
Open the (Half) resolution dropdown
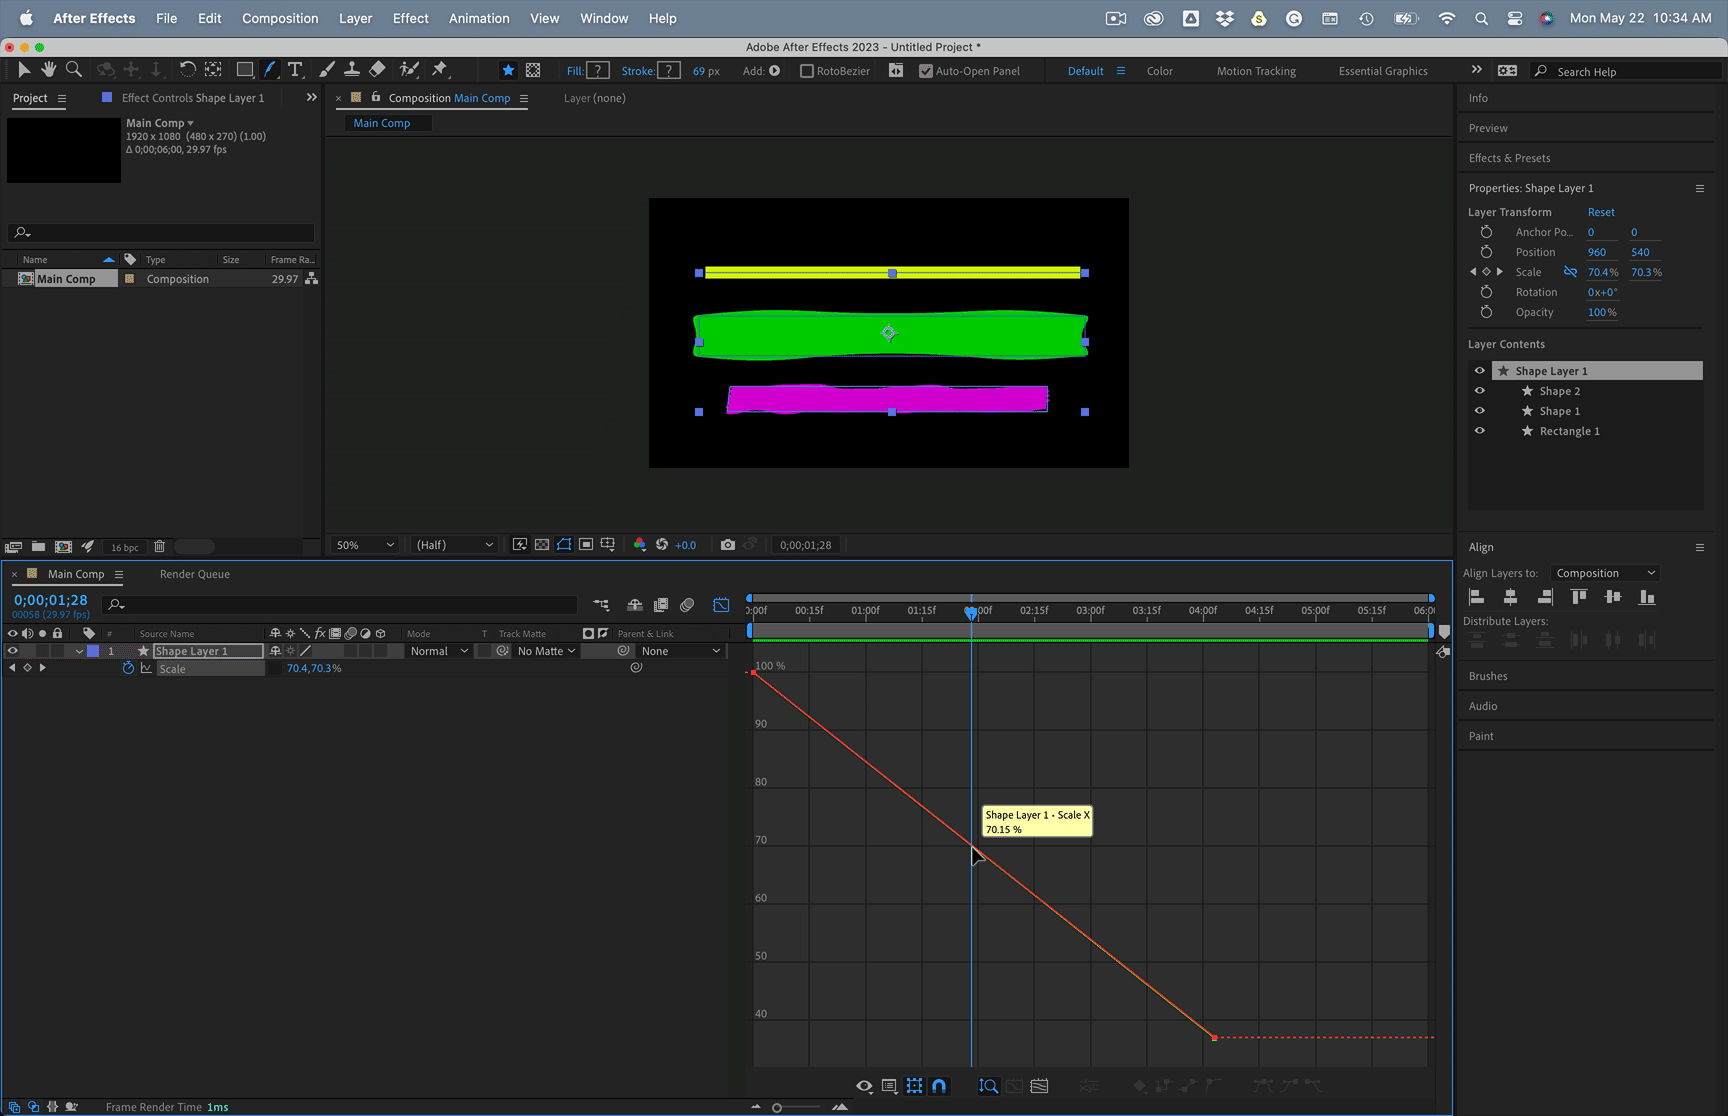click(455, 545)
